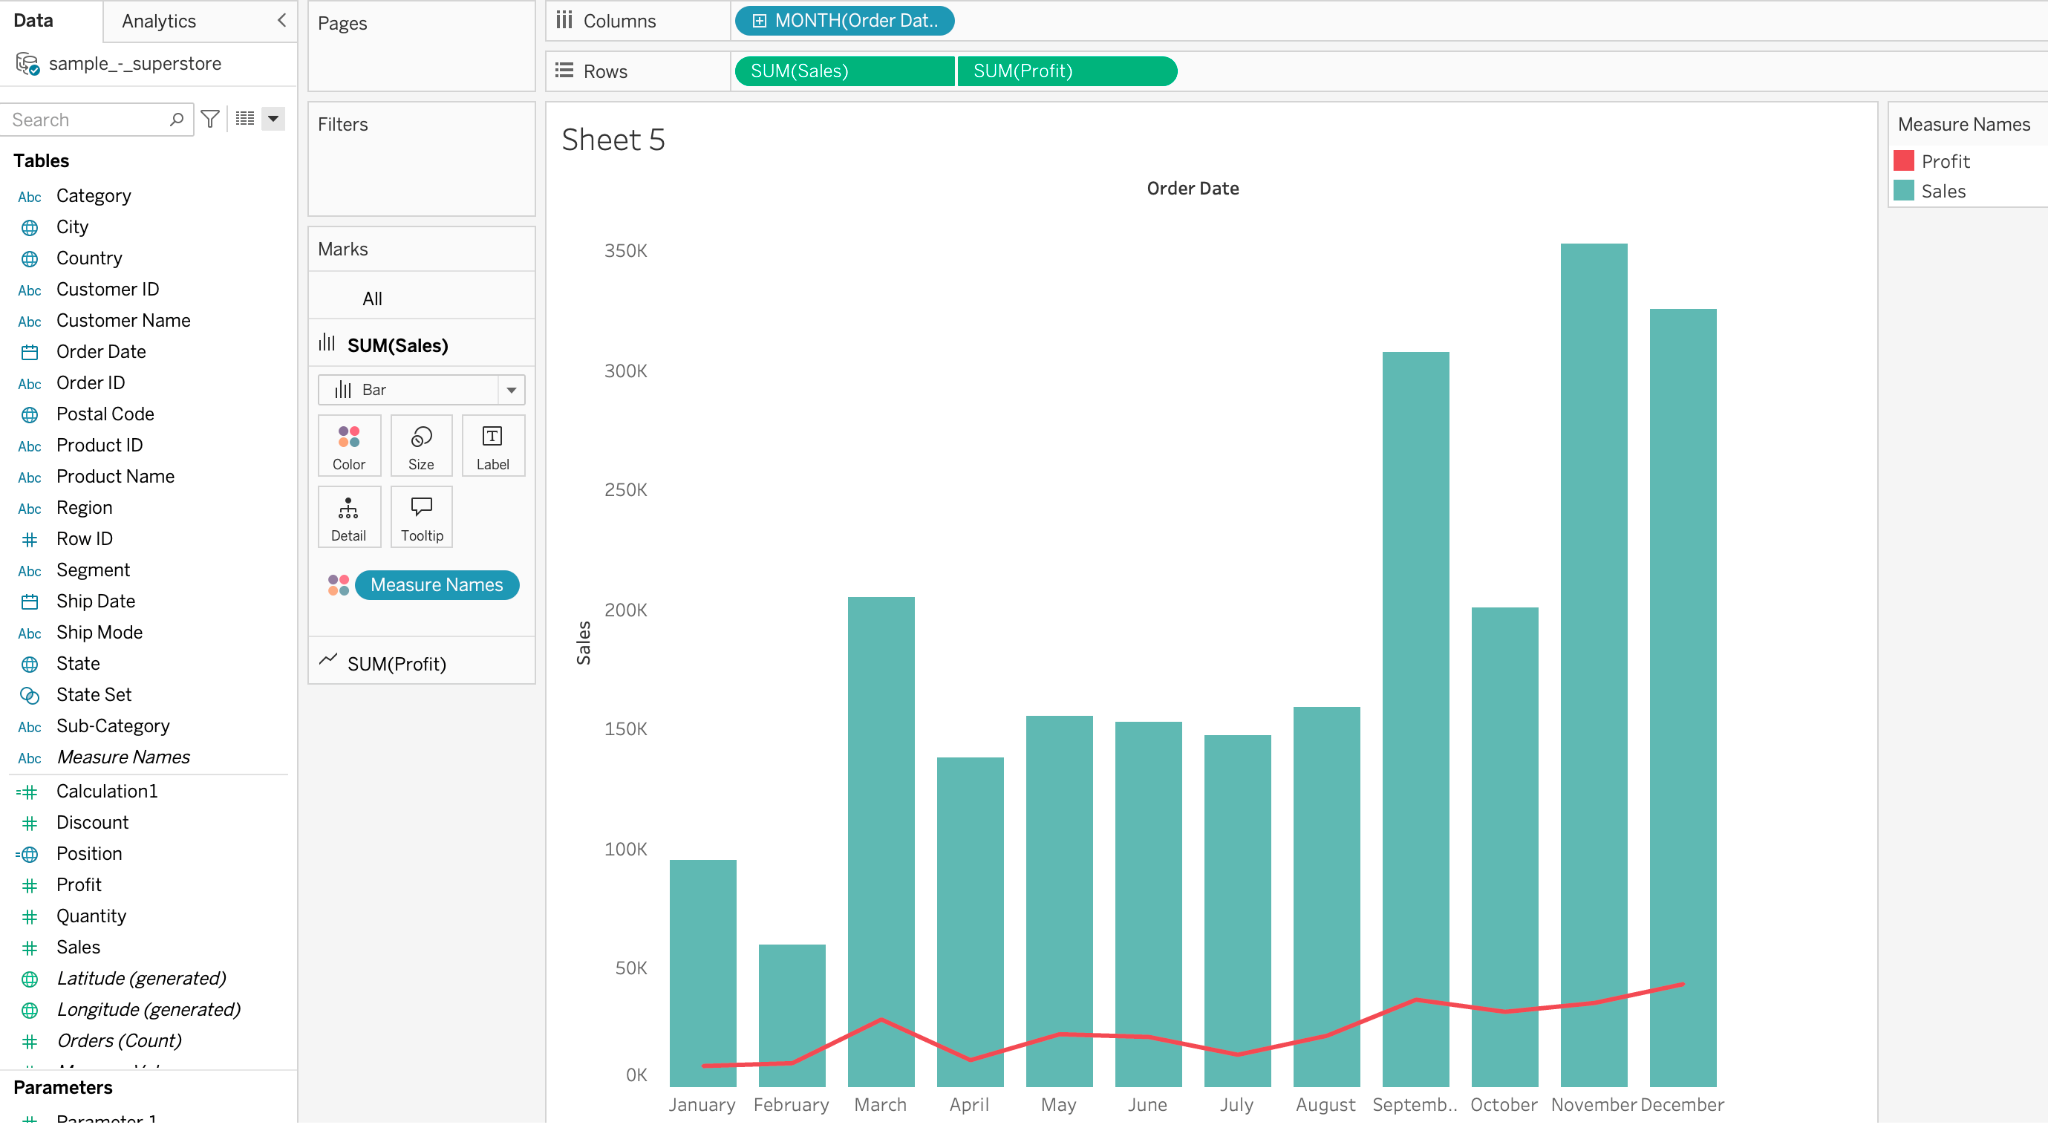2048x1123 pixels.
Task: Expand the SUM(Profit) marks section
Action: (397, 664)
